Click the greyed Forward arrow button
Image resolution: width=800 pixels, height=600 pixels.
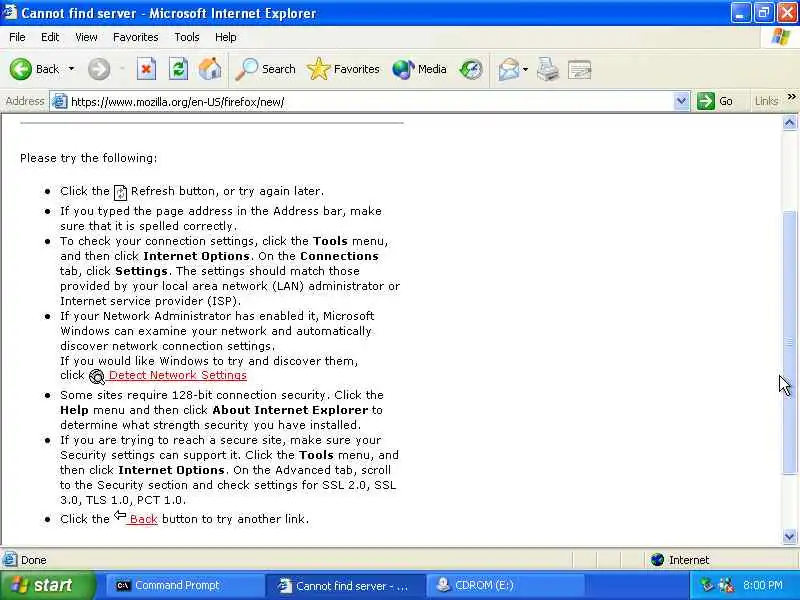pos(98,69)
